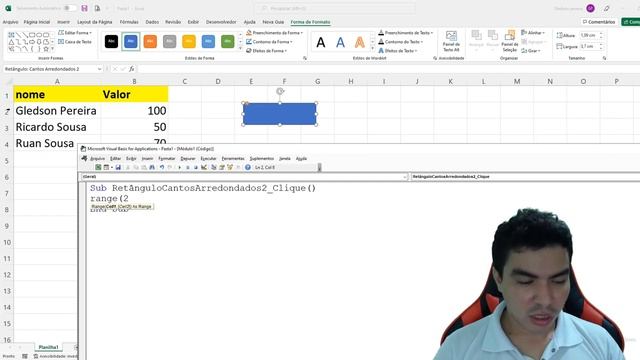Screen dimensions: 640x360
Task: Select column C header
Action: 184,81
